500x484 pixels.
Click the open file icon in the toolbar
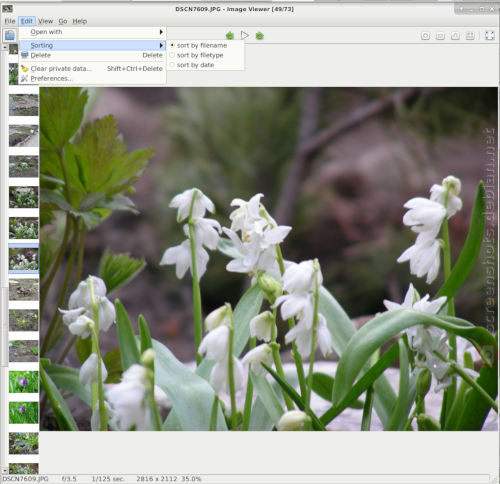pos(10,35)
